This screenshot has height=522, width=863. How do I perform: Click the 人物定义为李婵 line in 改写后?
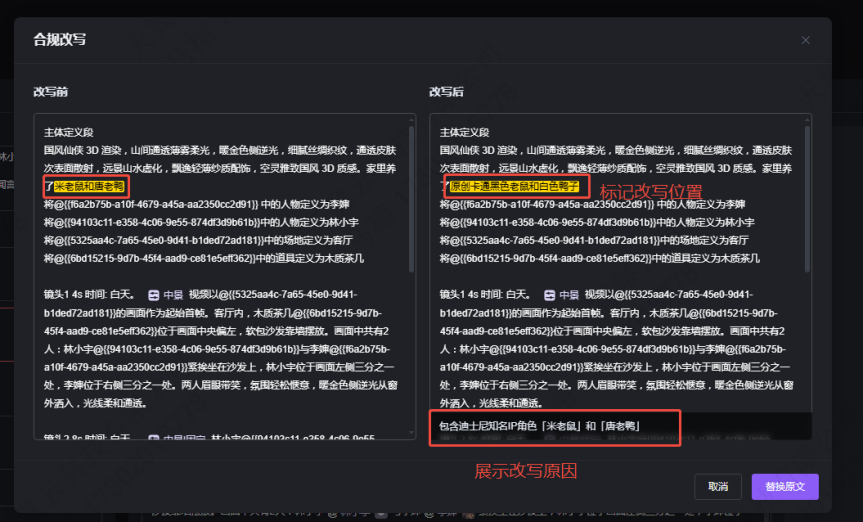(592, 204)
